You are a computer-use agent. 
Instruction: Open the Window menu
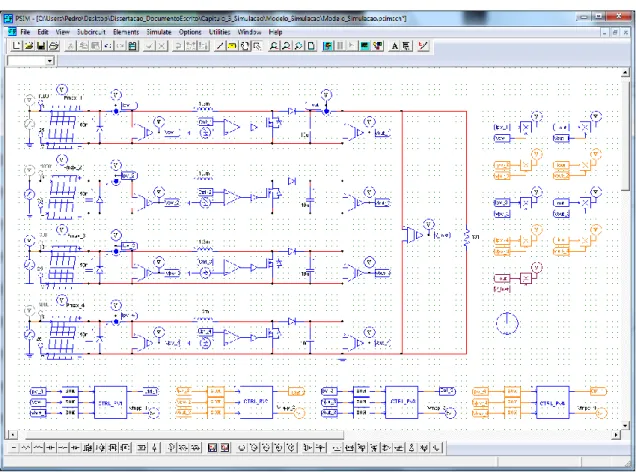[249, 32]
